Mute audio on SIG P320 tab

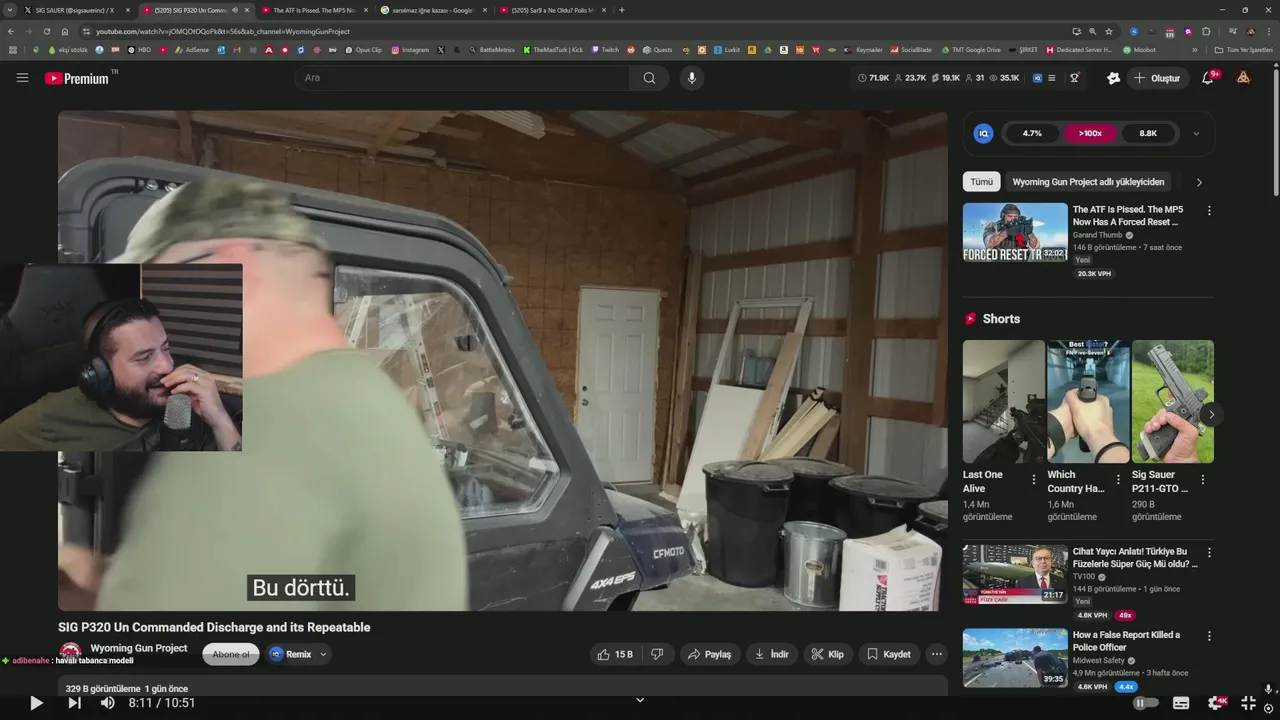(x=235, y=10)
